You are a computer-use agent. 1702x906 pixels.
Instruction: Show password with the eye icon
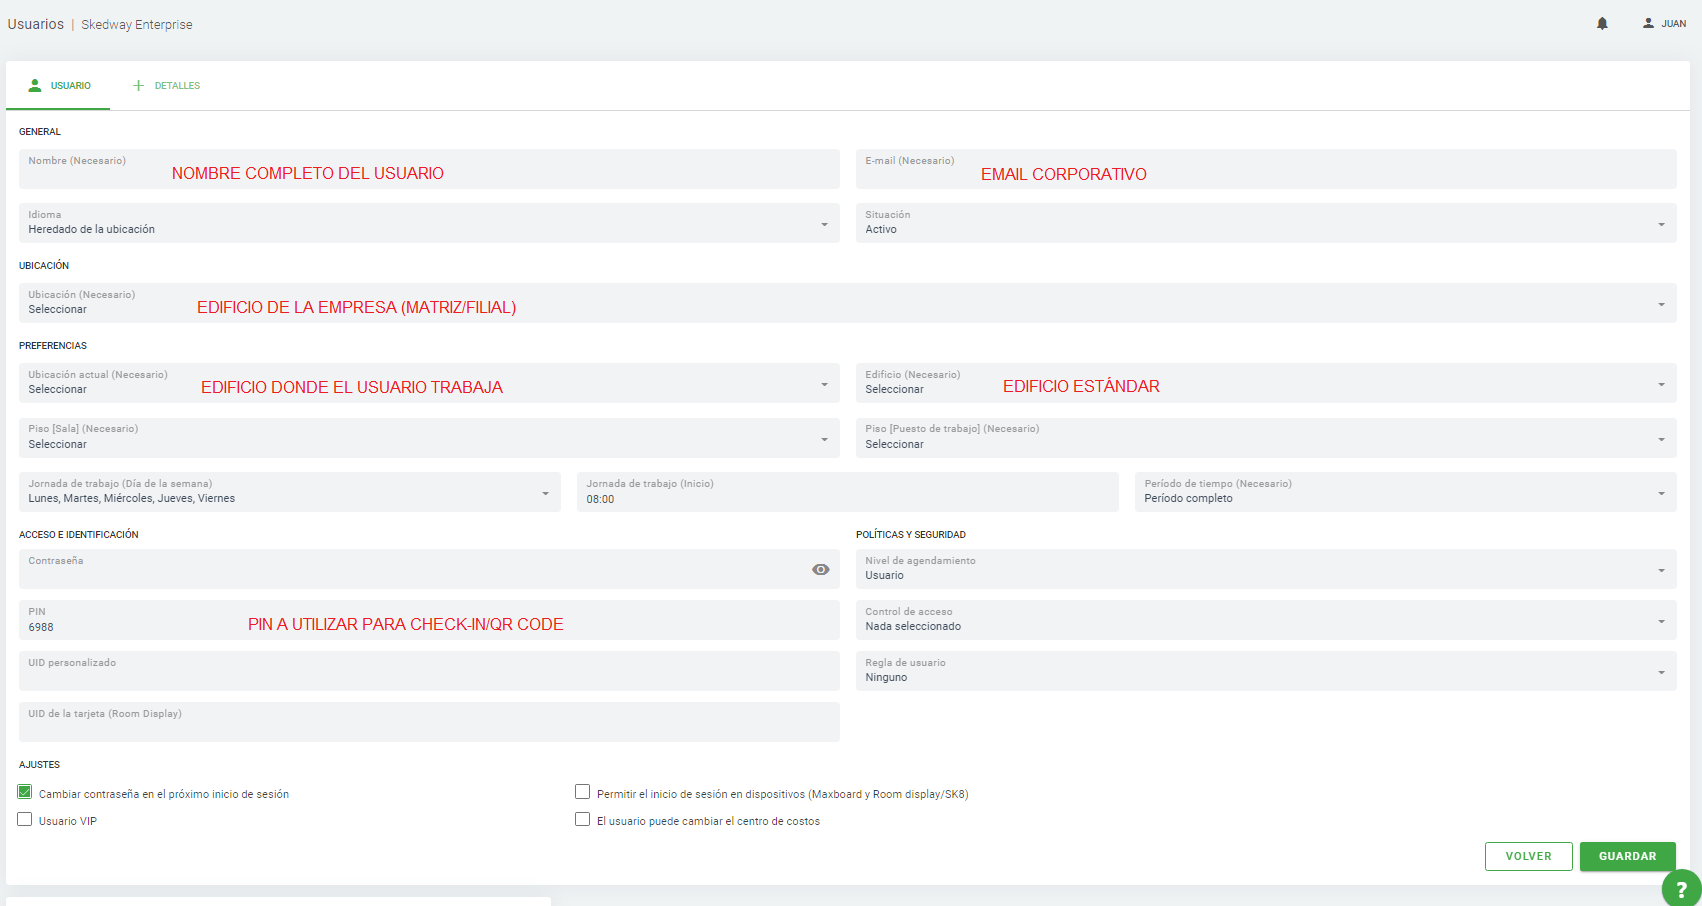[820, 569]
